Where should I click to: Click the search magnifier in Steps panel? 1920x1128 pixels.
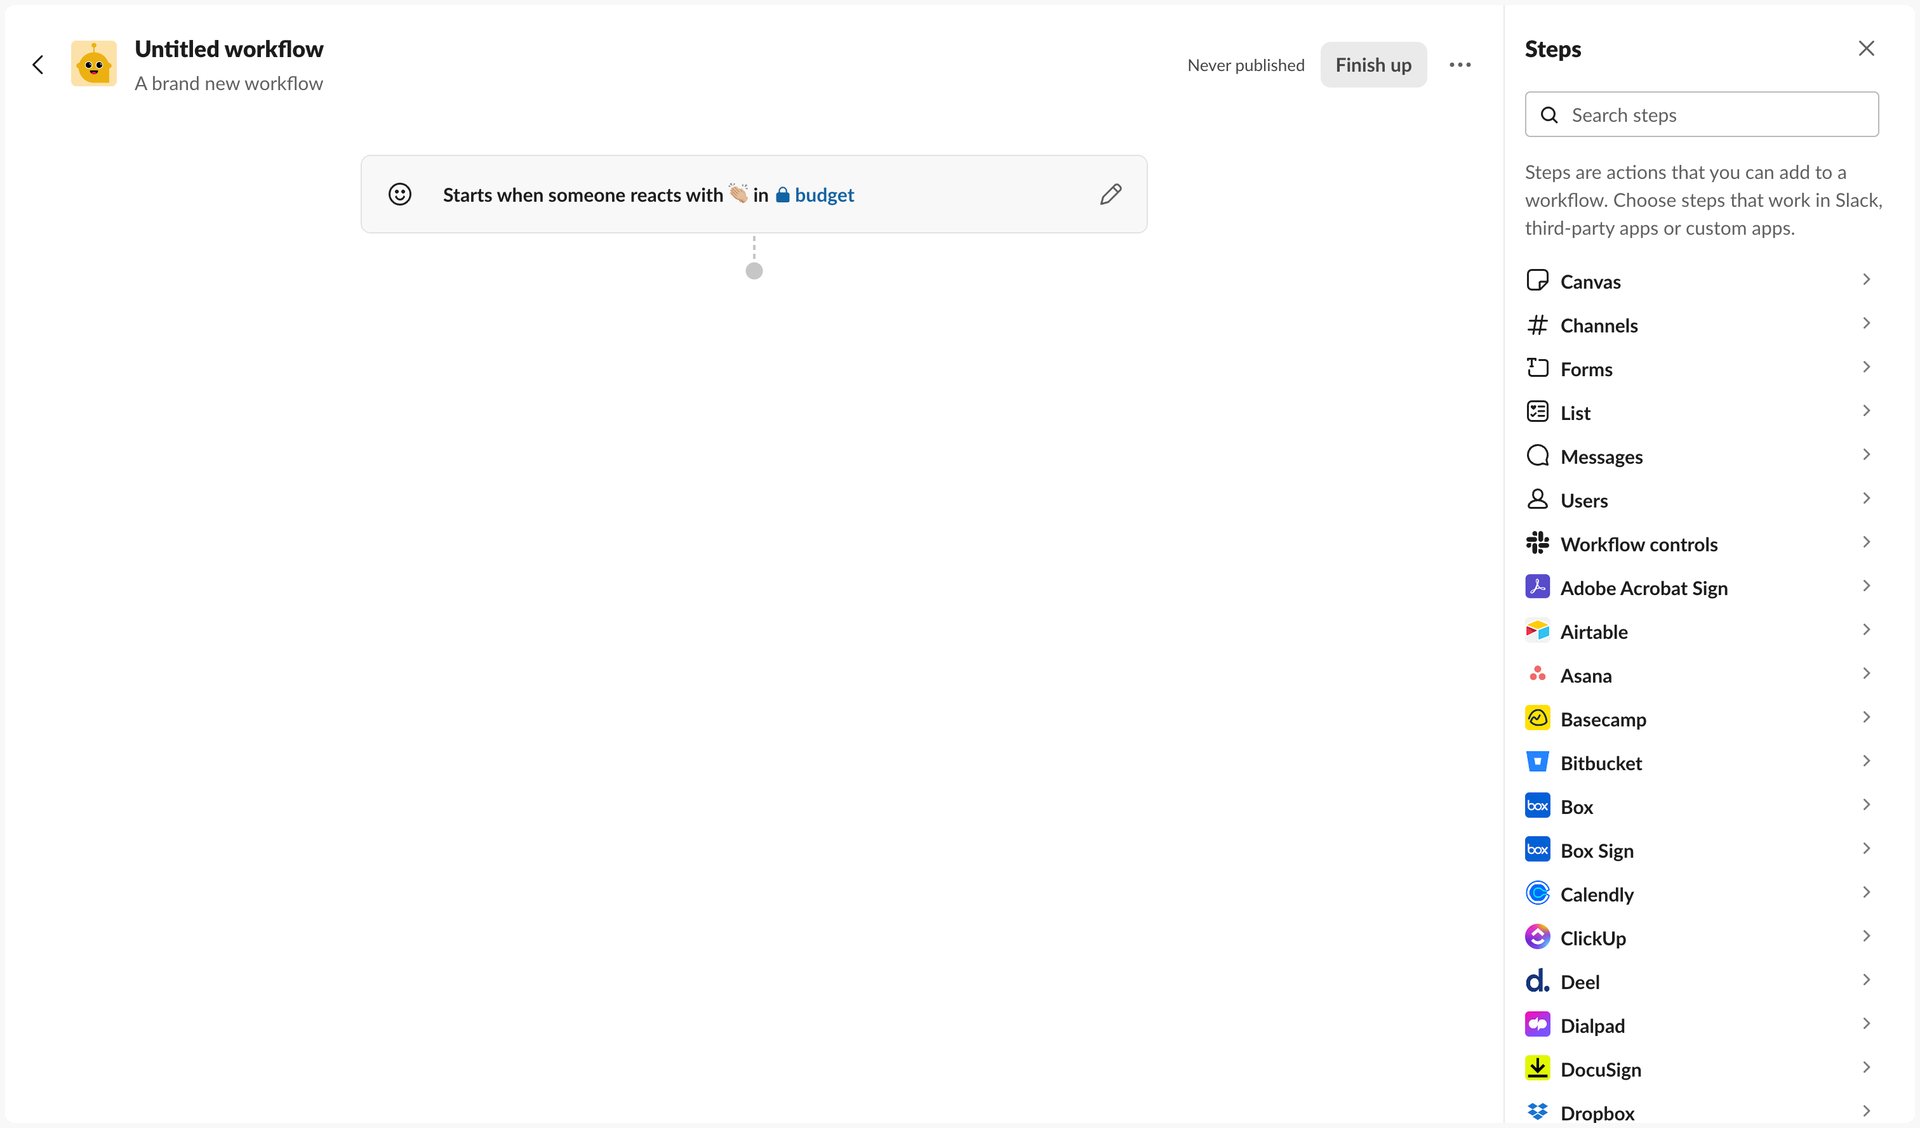point(1549,115)
